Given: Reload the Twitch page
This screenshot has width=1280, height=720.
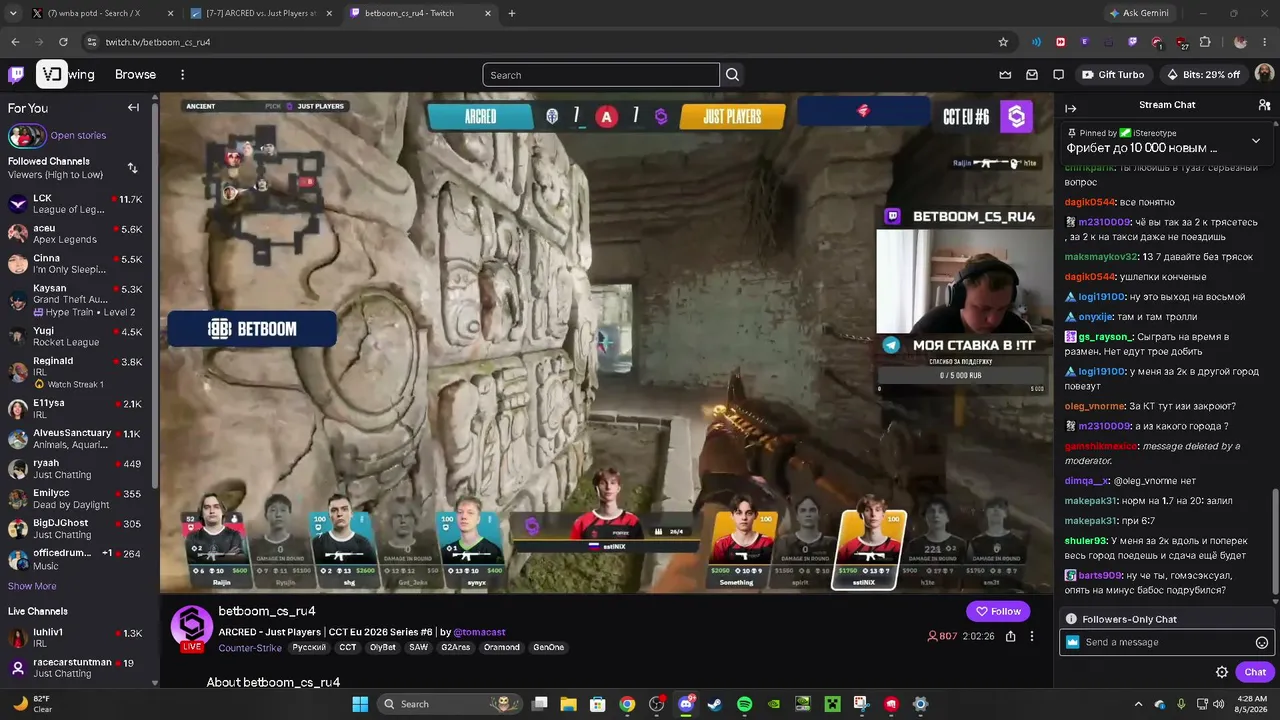Looking at the screenshot, I should click(63, 42).
